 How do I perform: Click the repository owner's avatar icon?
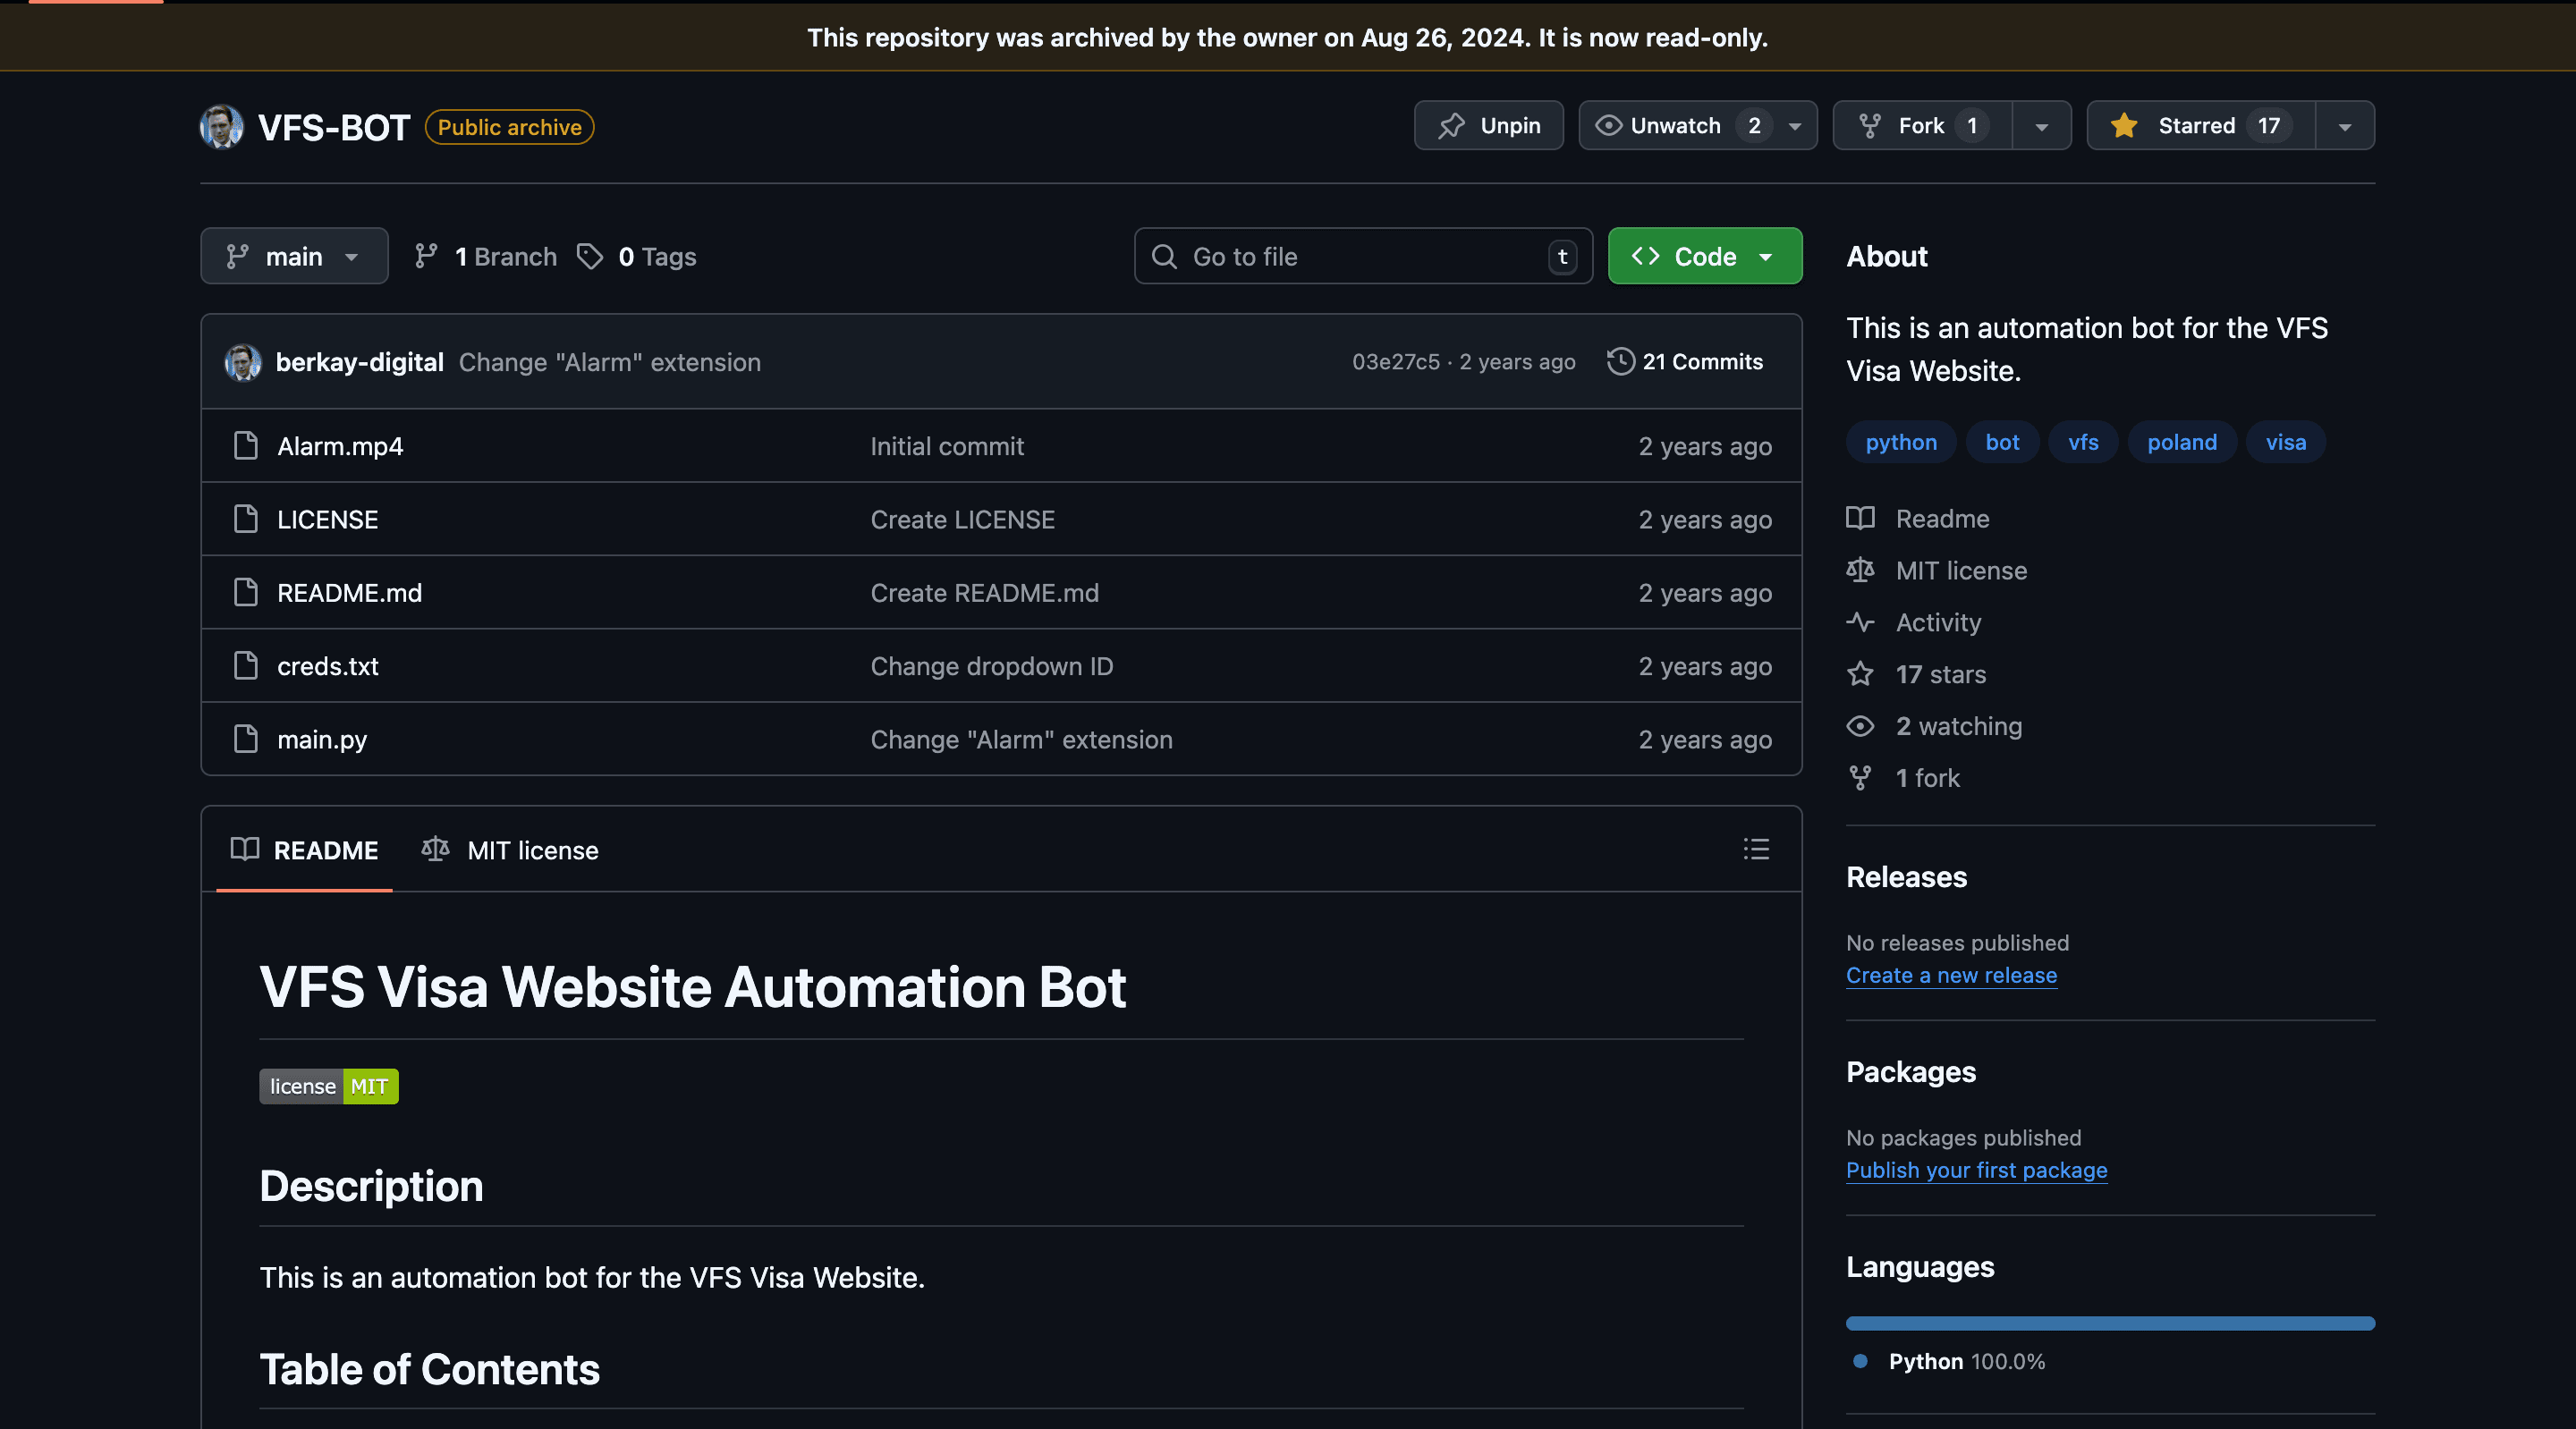pos(222,126)
